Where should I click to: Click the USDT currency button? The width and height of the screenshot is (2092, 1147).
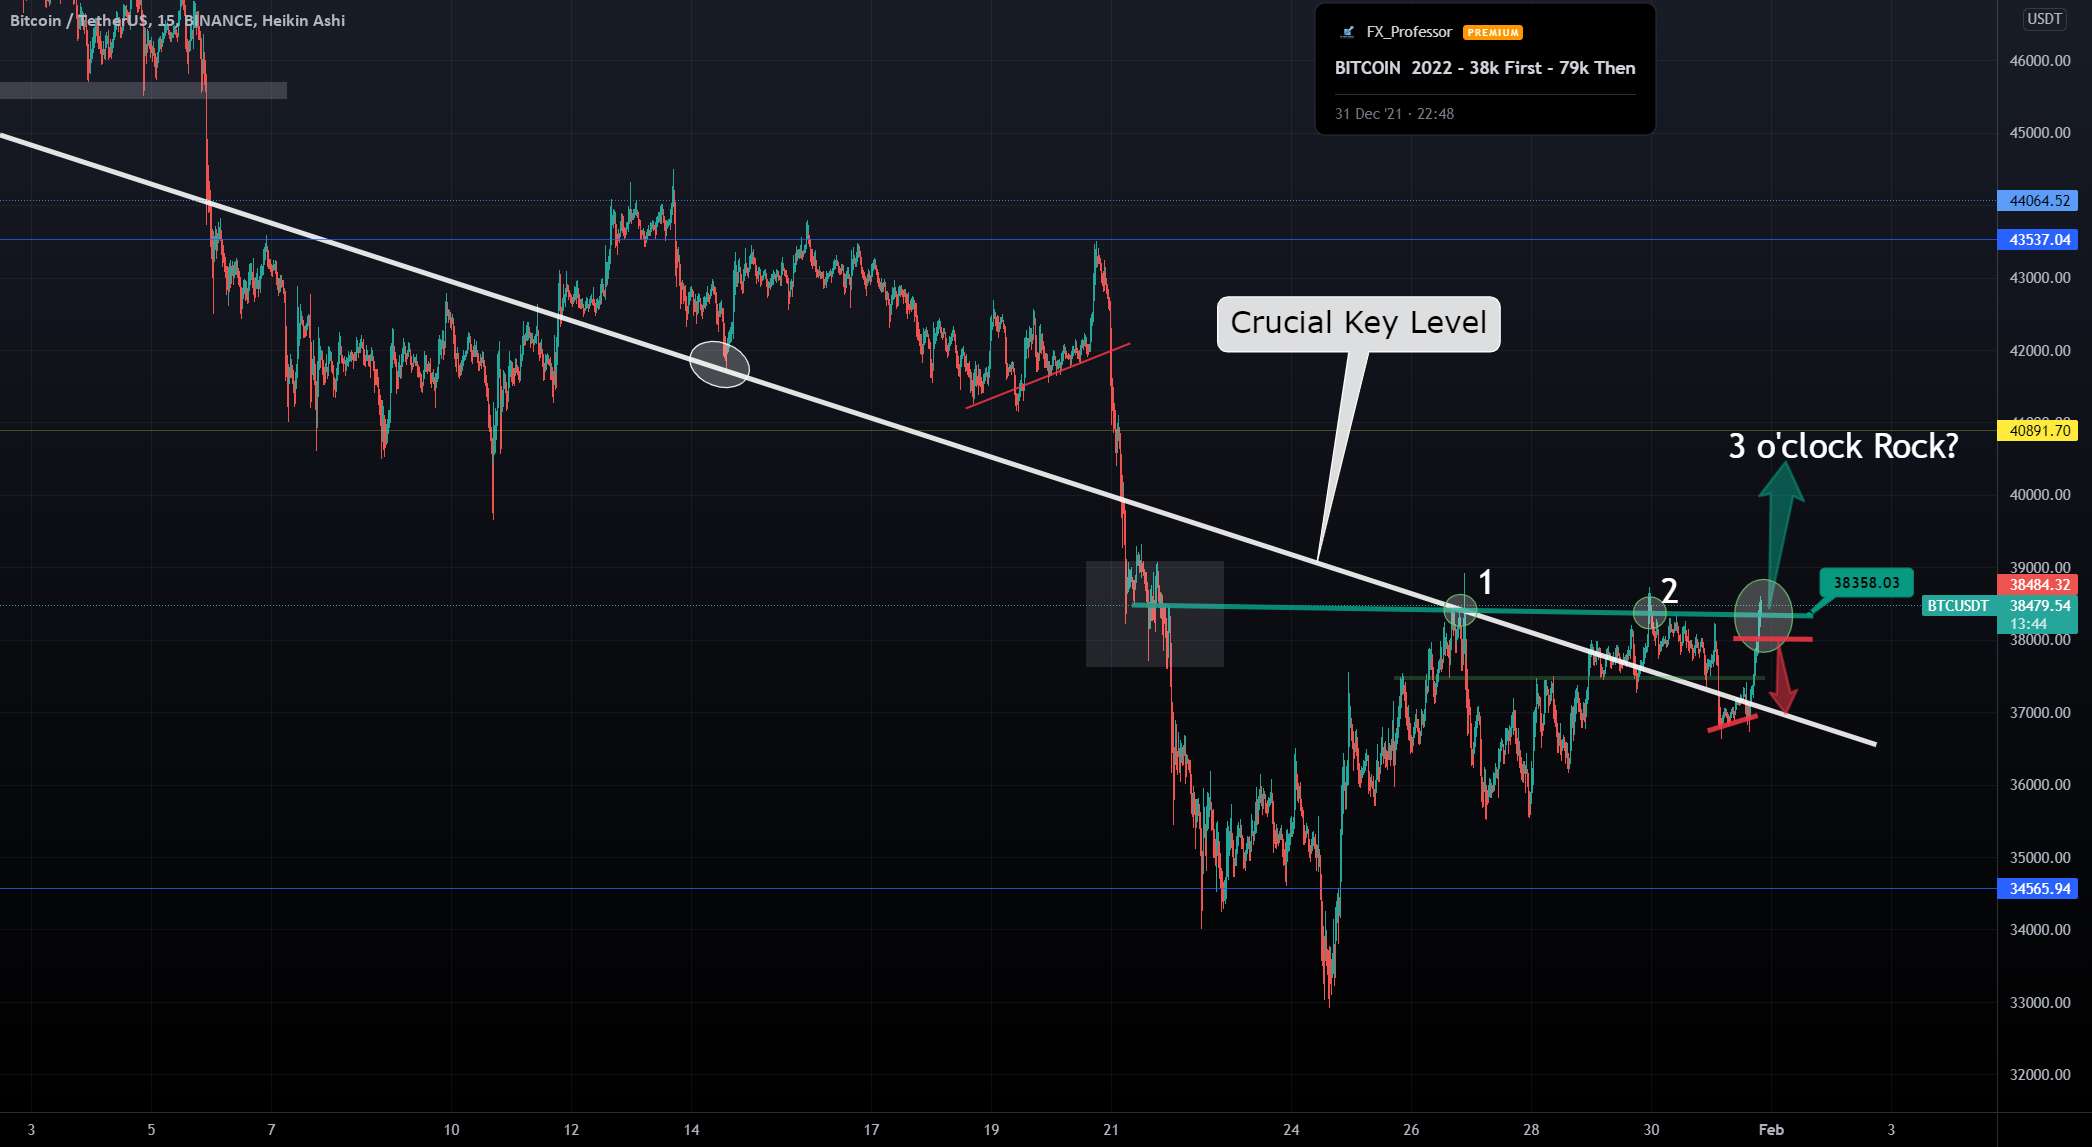point(2044,19)
